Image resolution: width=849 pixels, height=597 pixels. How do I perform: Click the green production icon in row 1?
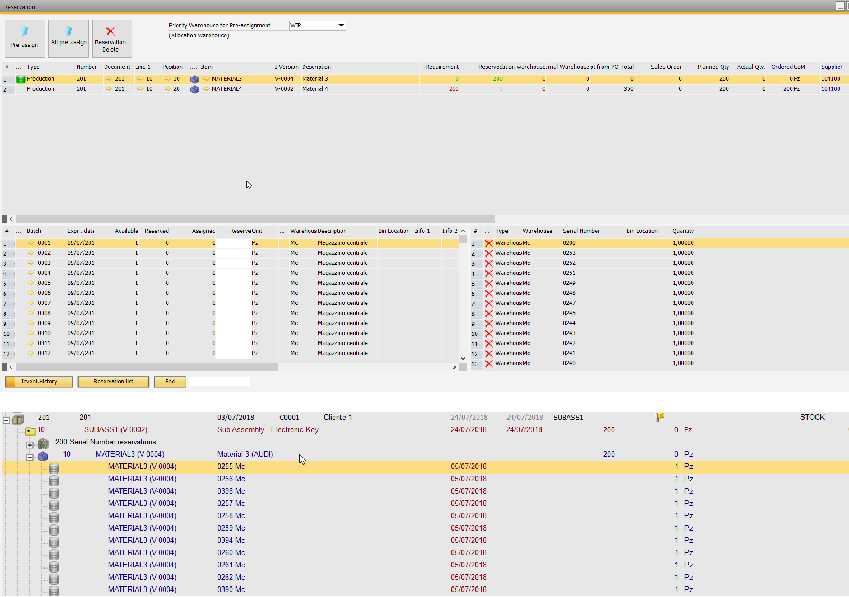21,80
